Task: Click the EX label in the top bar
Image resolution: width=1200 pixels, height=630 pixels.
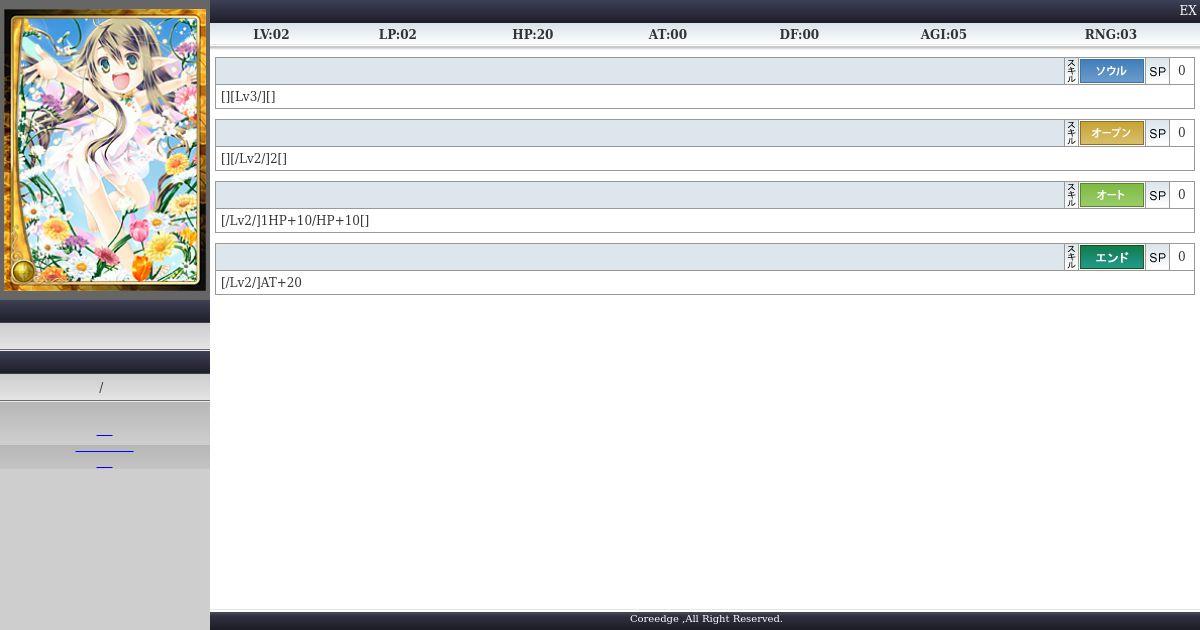Action: click(1188, 10)
